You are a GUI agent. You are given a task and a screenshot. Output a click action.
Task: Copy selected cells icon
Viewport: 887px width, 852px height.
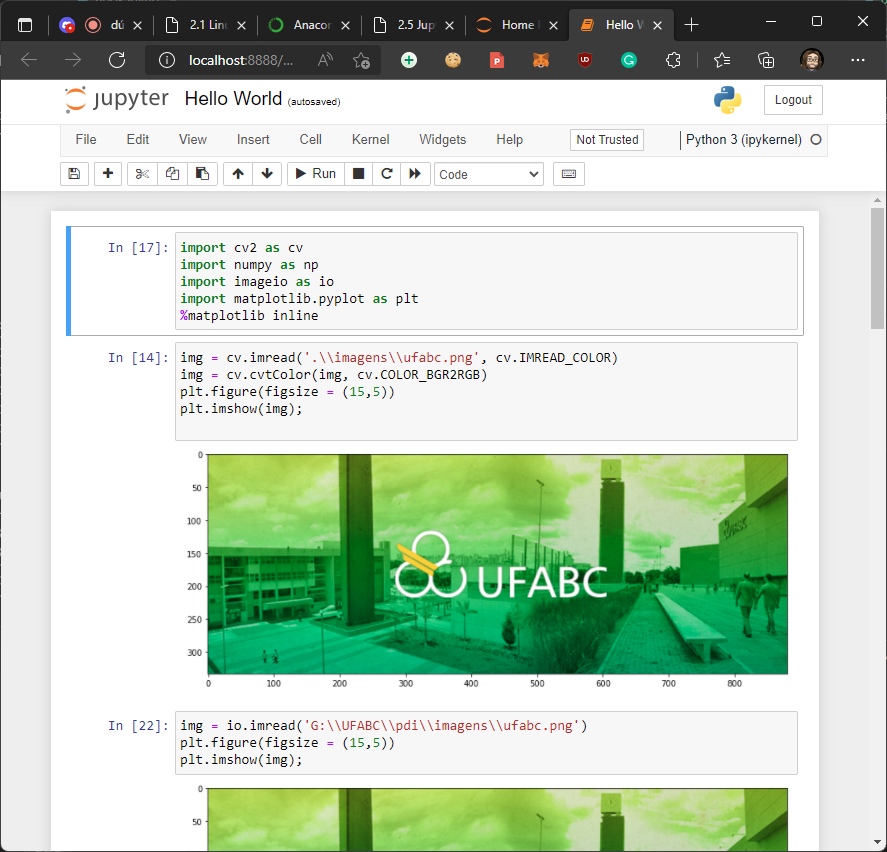172,174
